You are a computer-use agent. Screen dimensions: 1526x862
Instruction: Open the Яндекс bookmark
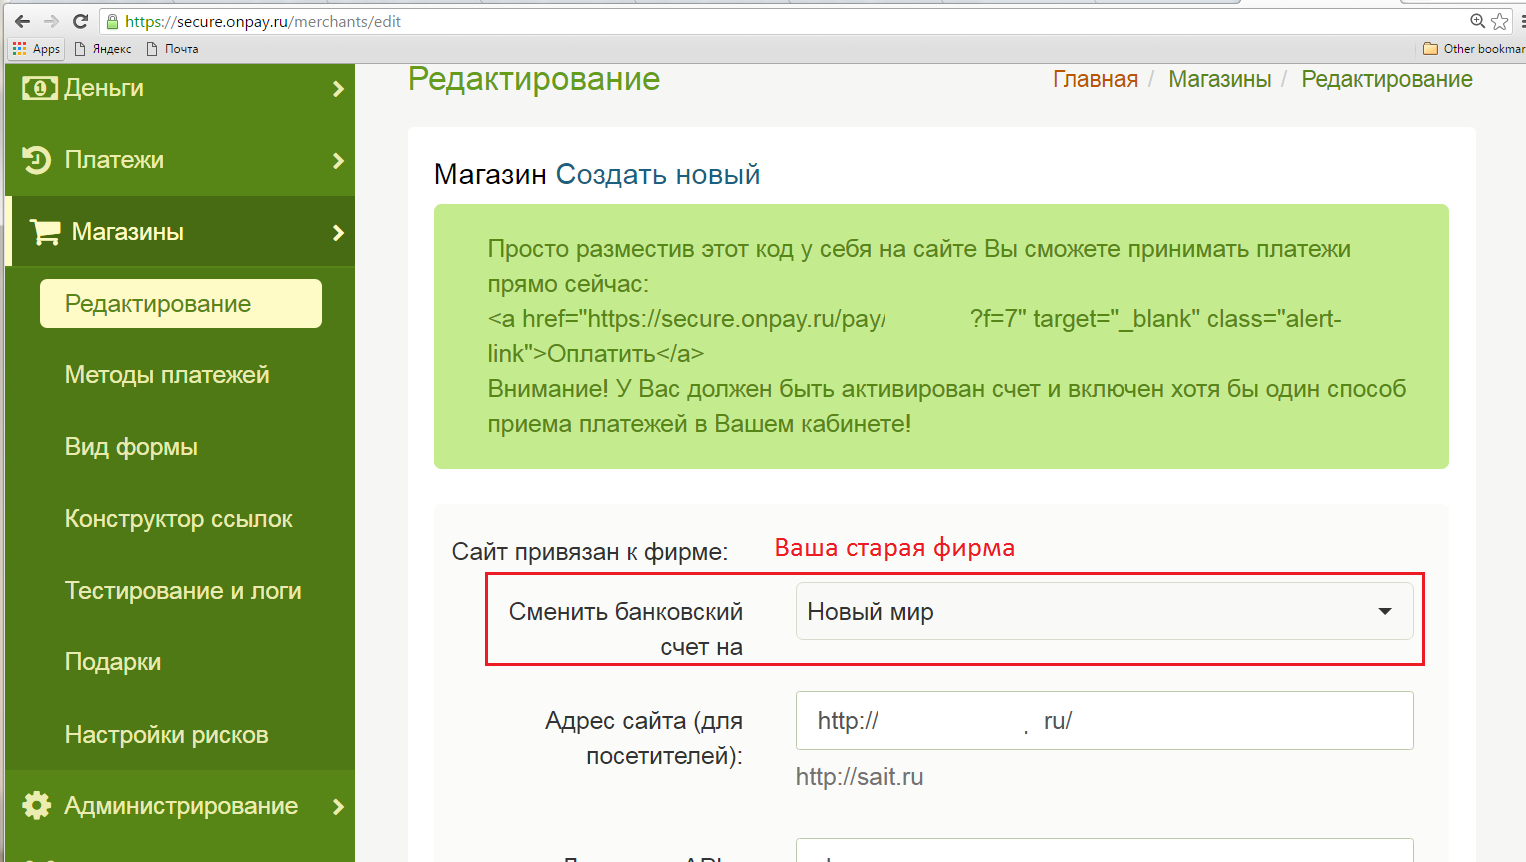coord(104,49)
